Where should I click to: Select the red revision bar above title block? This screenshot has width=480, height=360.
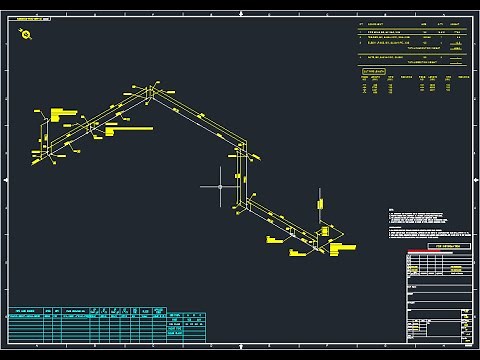click(423, 251)
